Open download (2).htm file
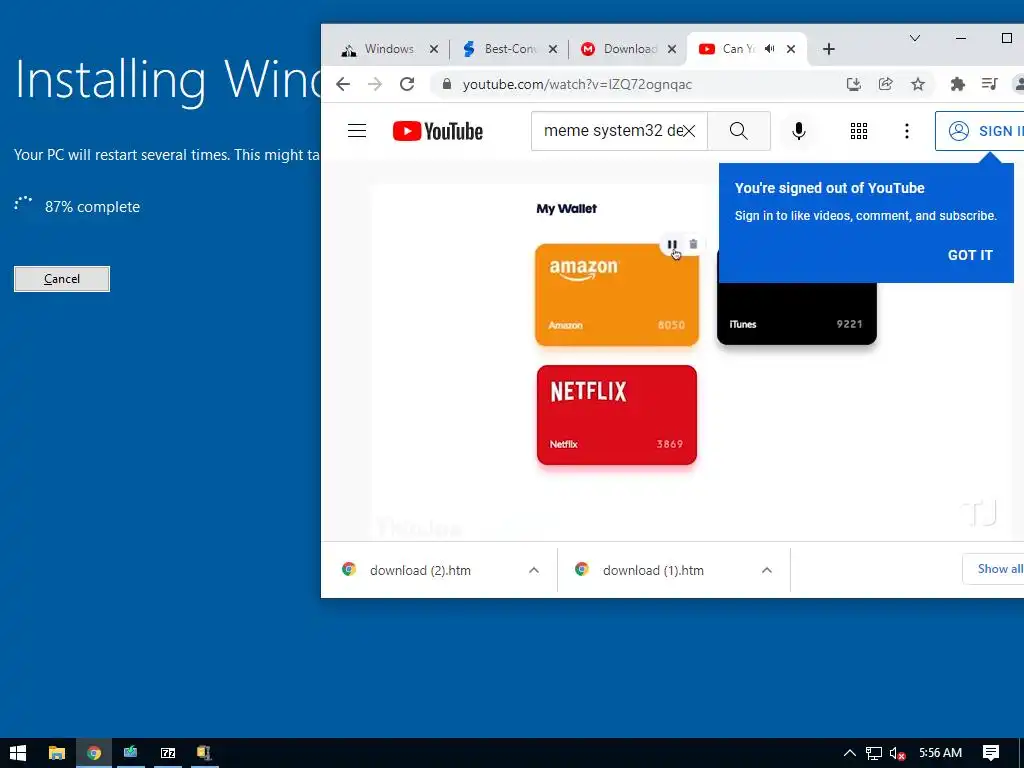Screen dimensions: 1024x768 pos(421,570)
